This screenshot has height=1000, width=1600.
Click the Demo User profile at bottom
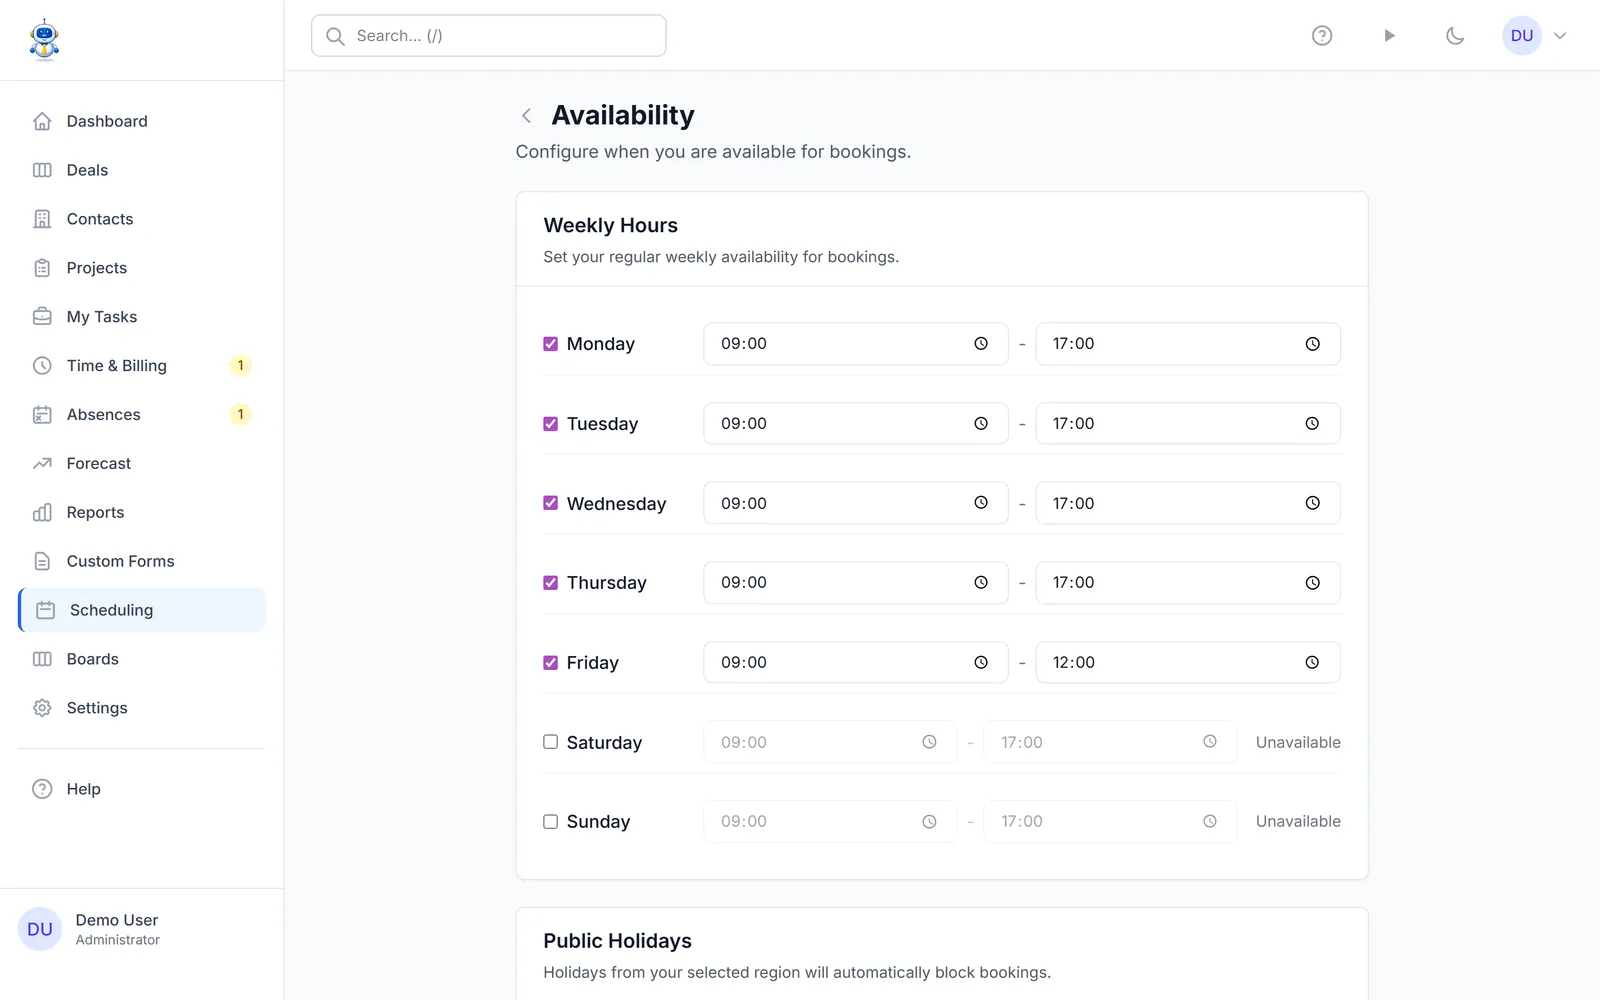coord(141,930)
